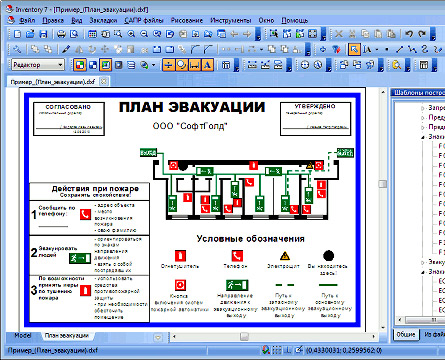Click the Zoom In magnifier icon
The image size is (445, 360).
[x=131, y=34]
